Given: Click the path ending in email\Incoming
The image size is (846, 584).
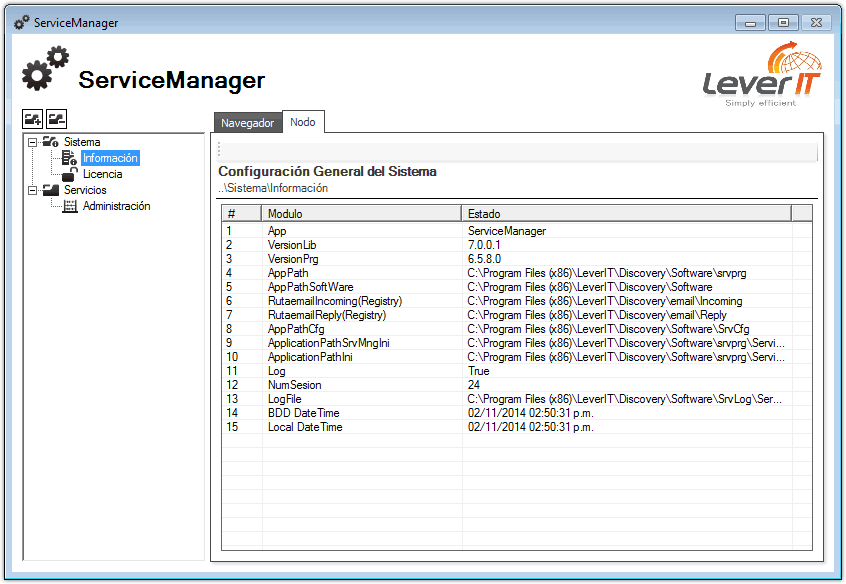Looking at the screenshot, I should (x=605, y=301).
